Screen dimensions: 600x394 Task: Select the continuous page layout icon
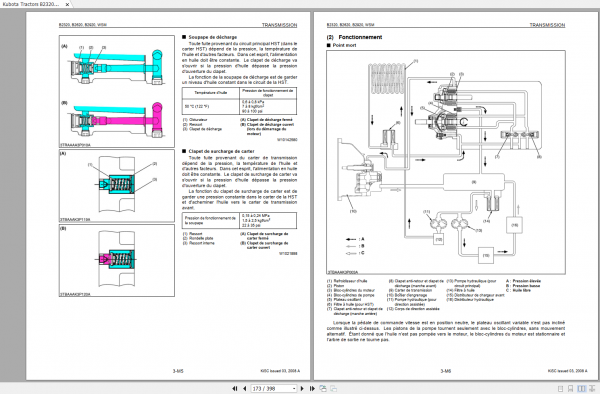click(x=571, y=389)
